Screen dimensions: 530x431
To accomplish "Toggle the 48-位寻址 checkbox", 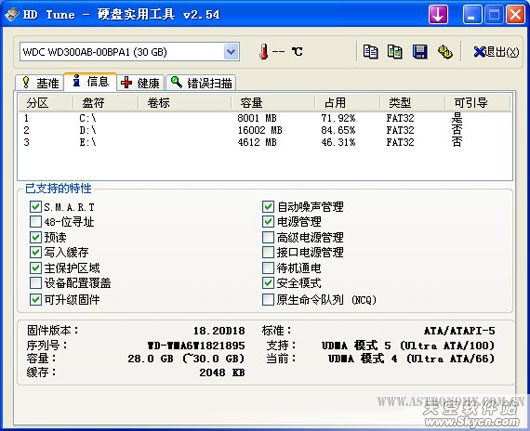I will tap(35, 222).
